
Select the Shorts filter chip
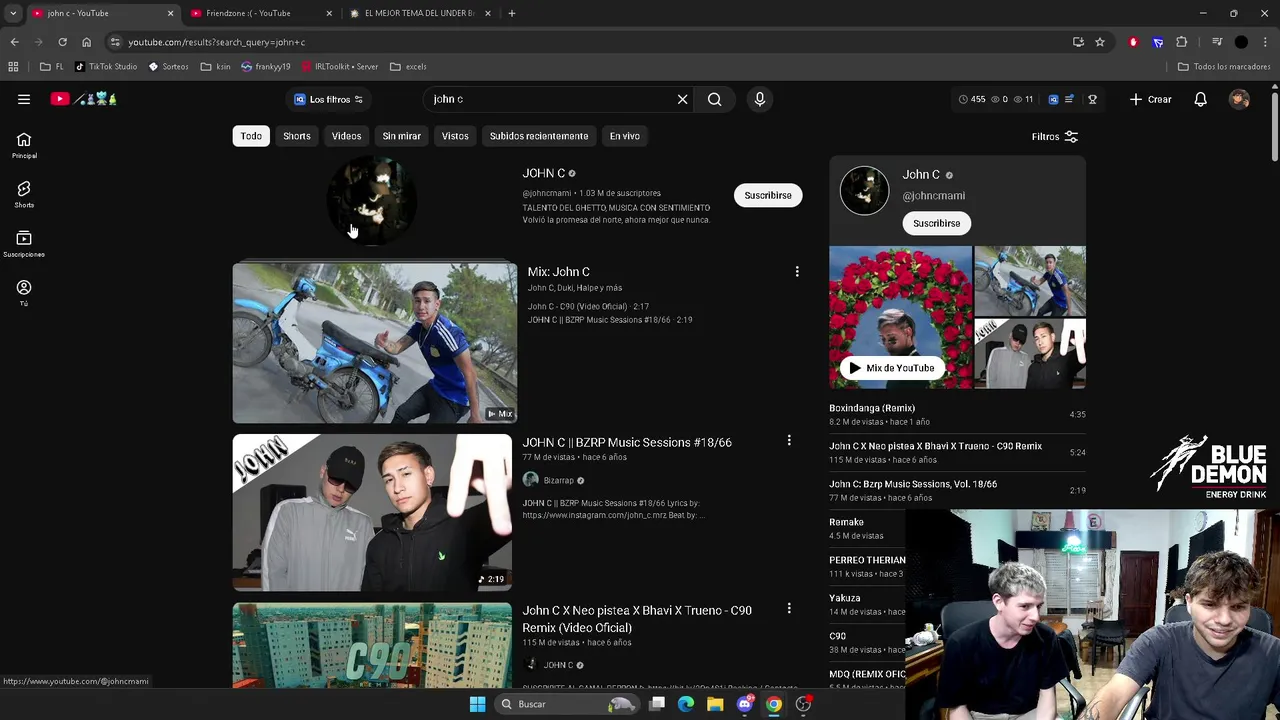297,136
